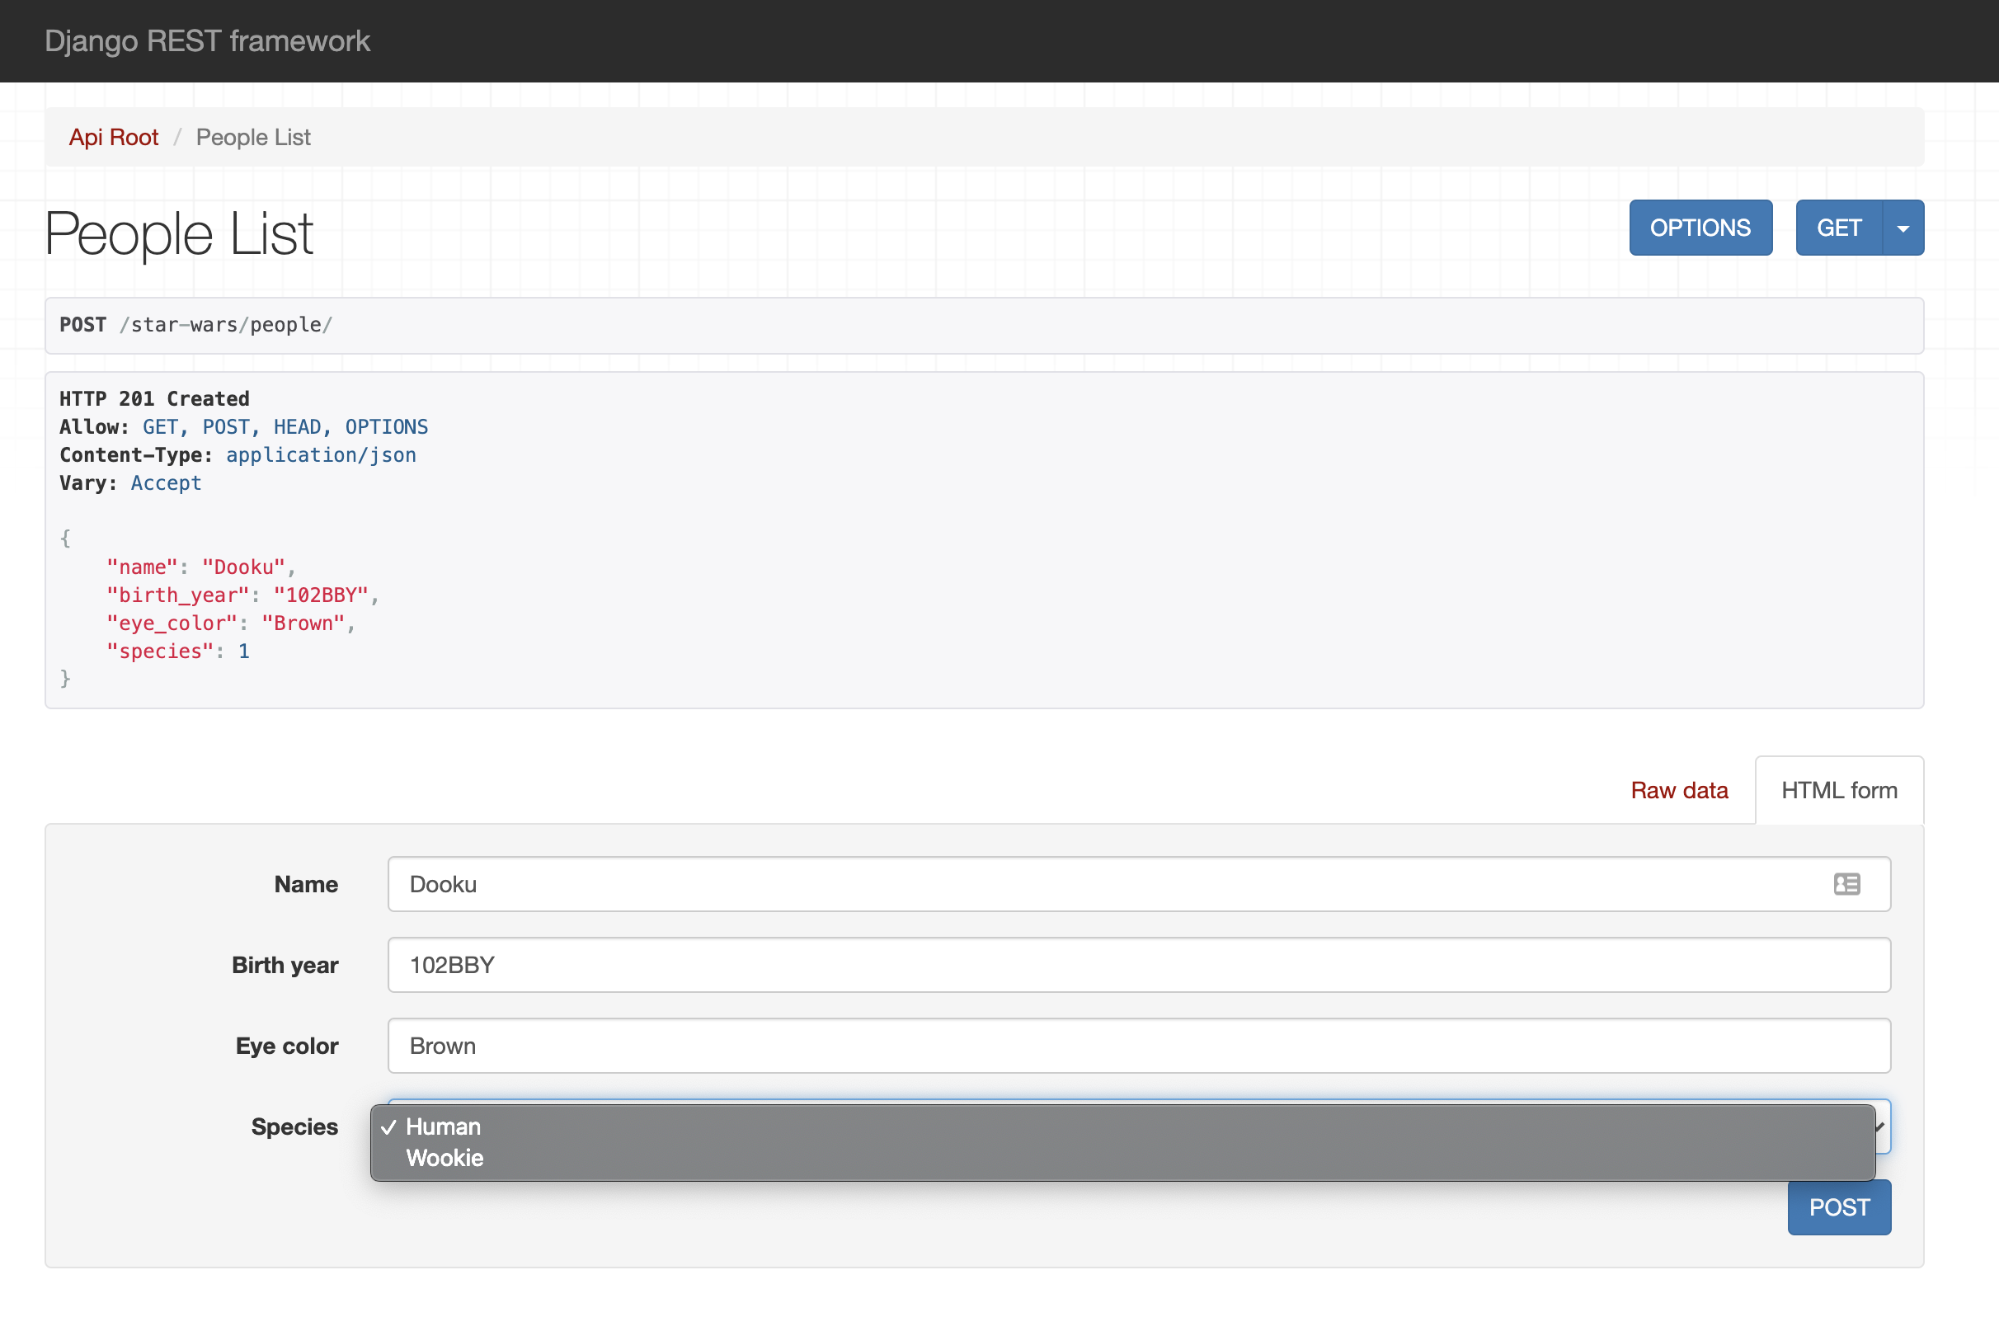Click the "Dooku" value in JSON response
The height and width of the screenshot is (1328, 1999).
click(x=243, y=567)
